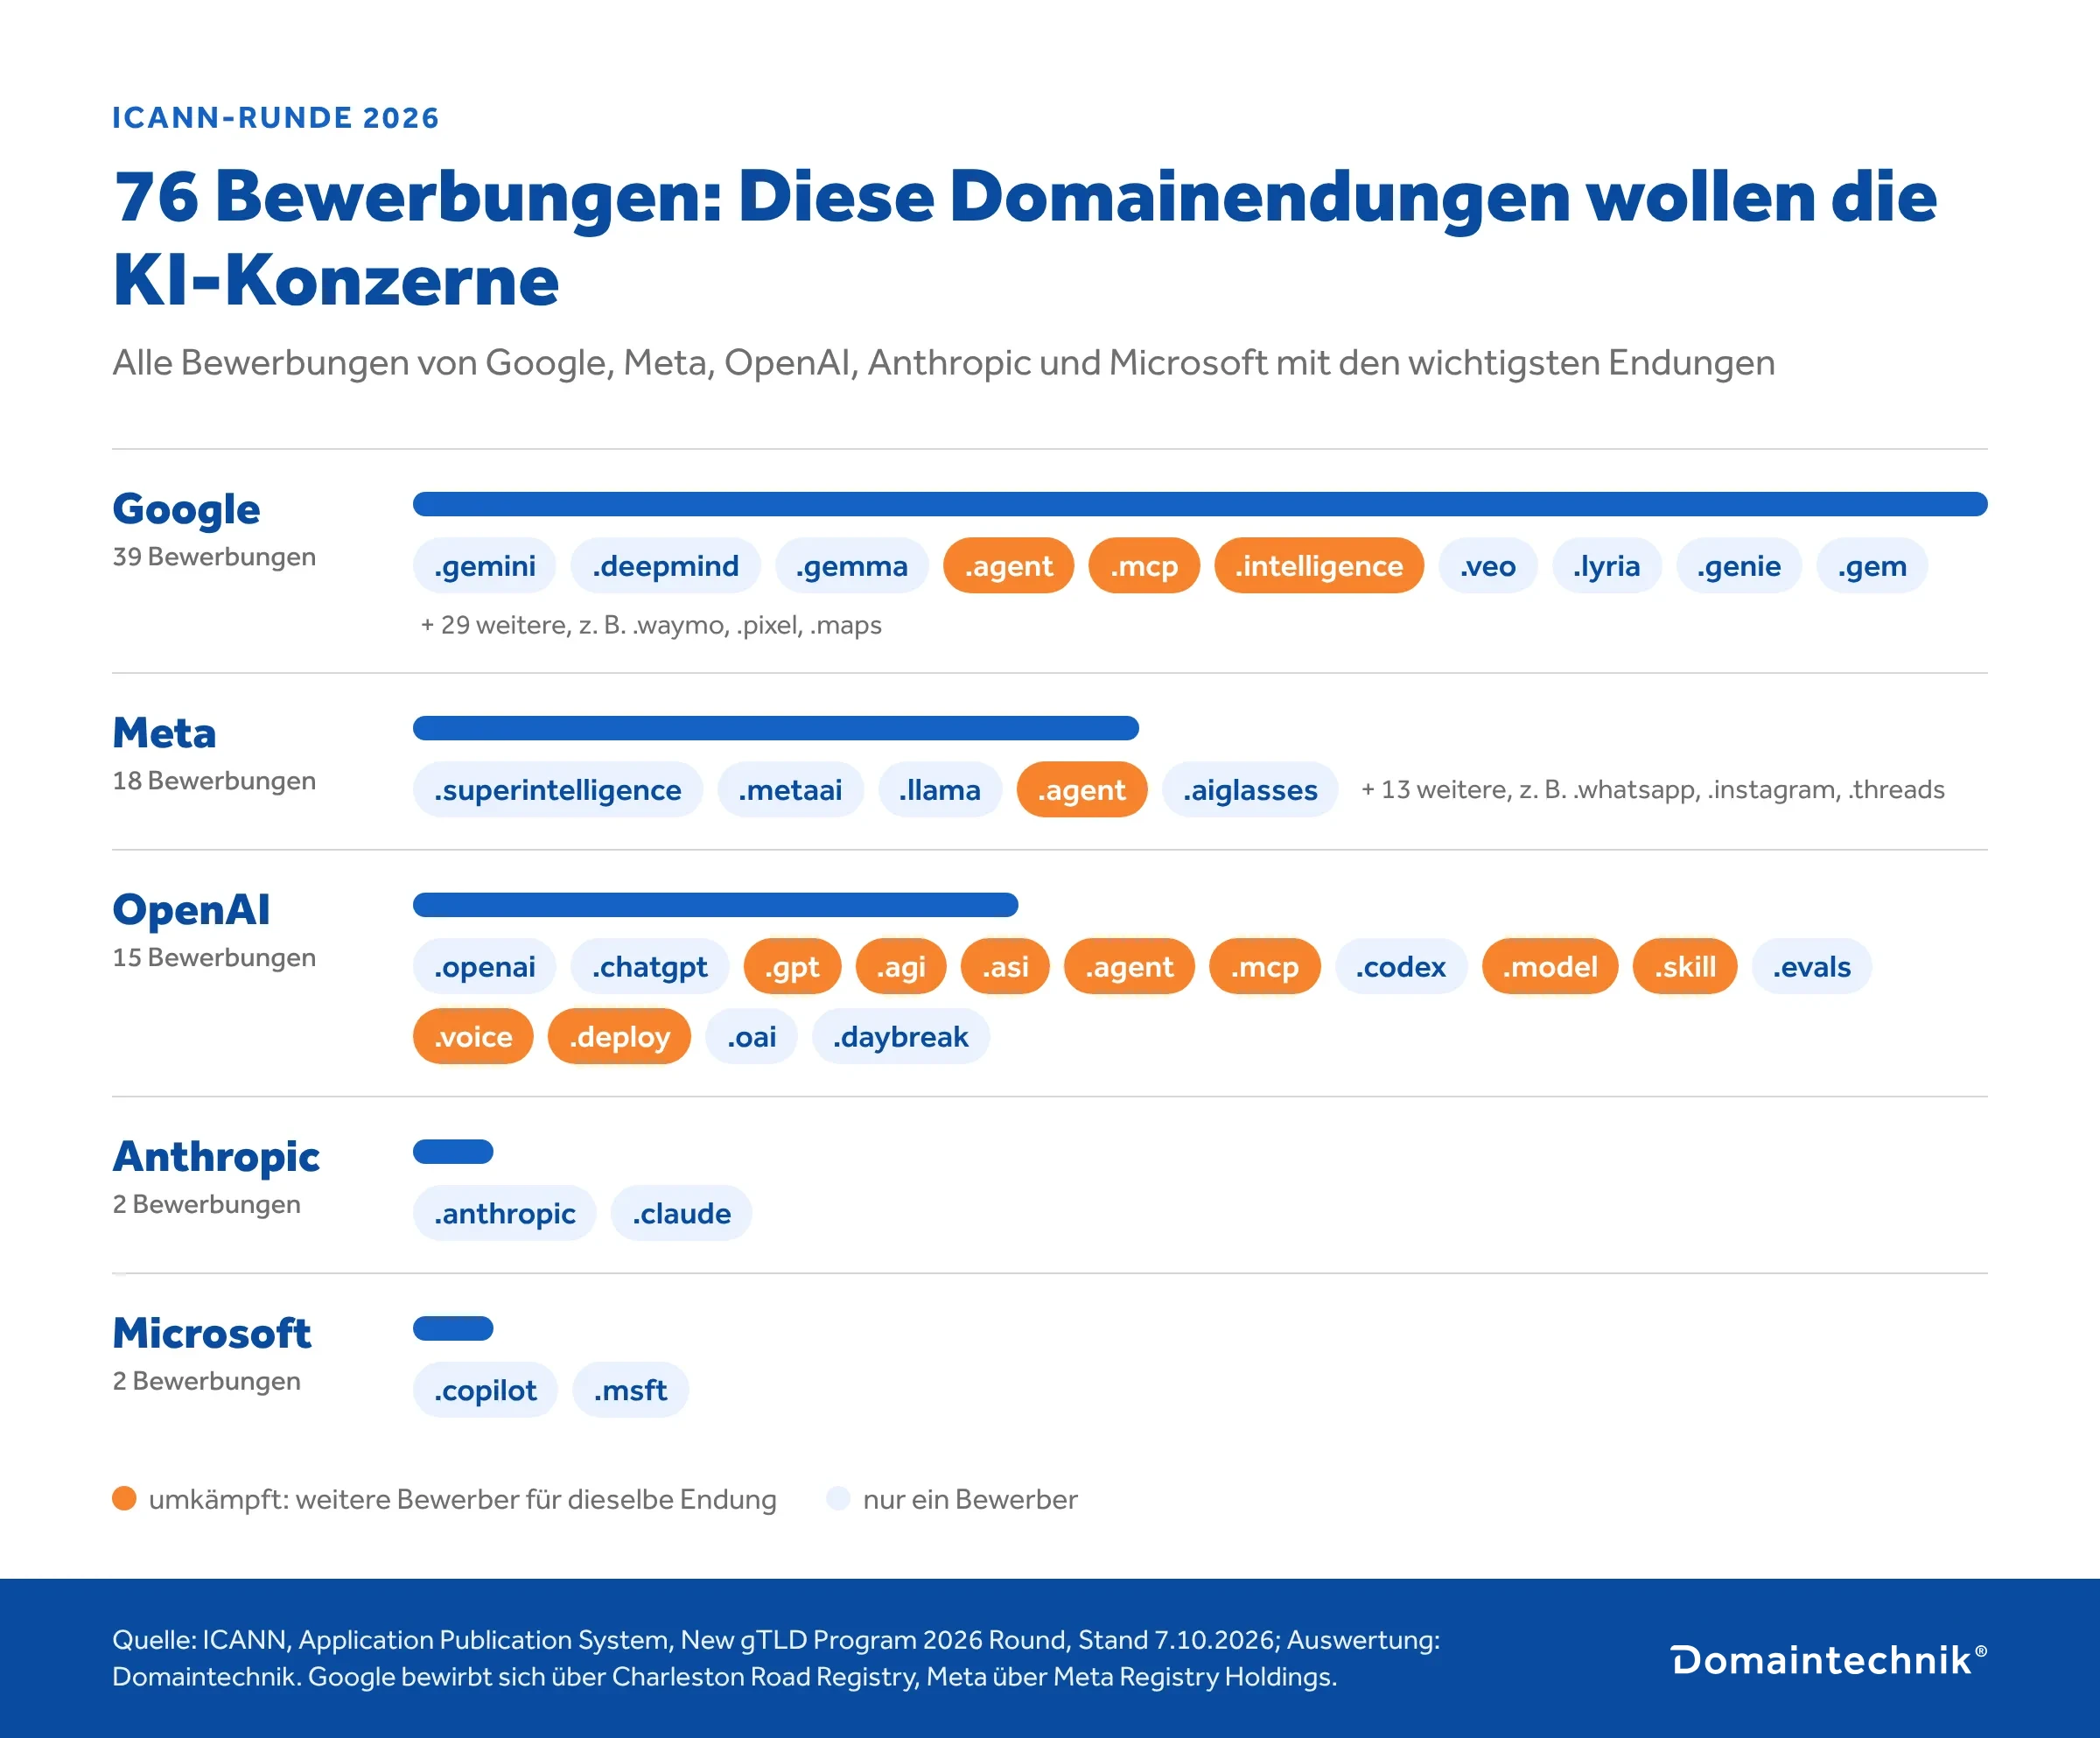The image size is (2100, 1738).
Task: Click the orange '.agi' pill
Action: (901, 967)
